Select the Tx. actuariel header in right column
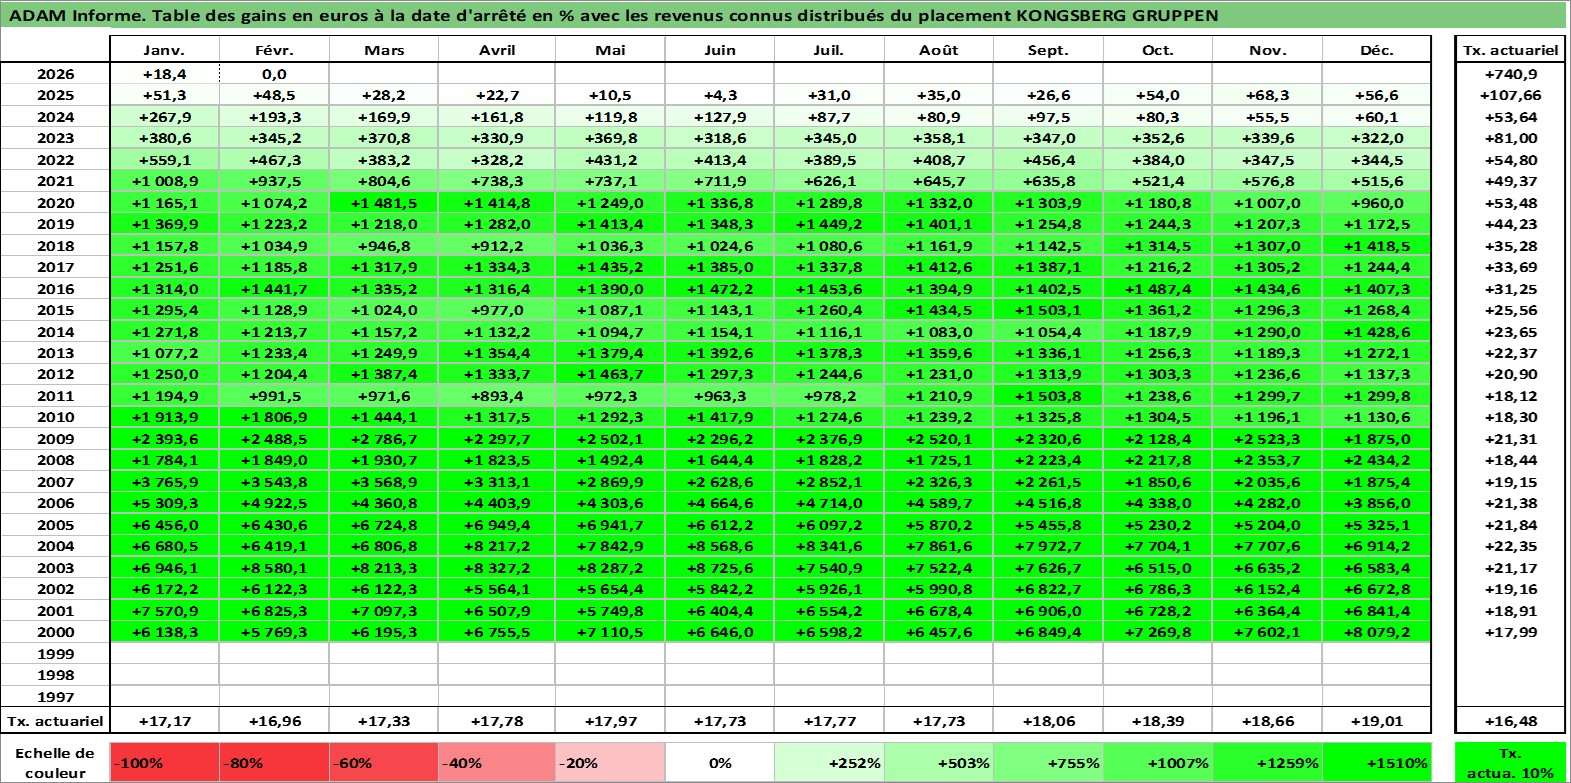 (x=1510, y=50)
